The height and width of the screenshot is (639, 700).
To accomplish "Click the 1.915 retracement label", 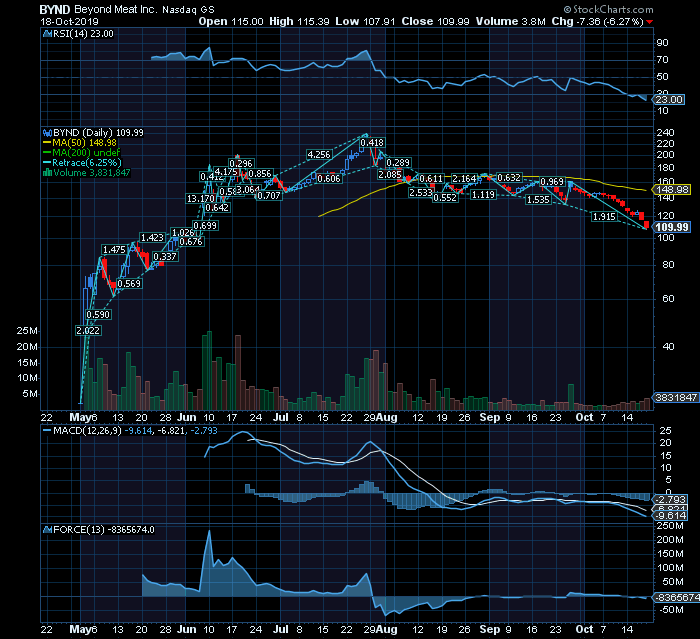I will (x=604, y=217).
